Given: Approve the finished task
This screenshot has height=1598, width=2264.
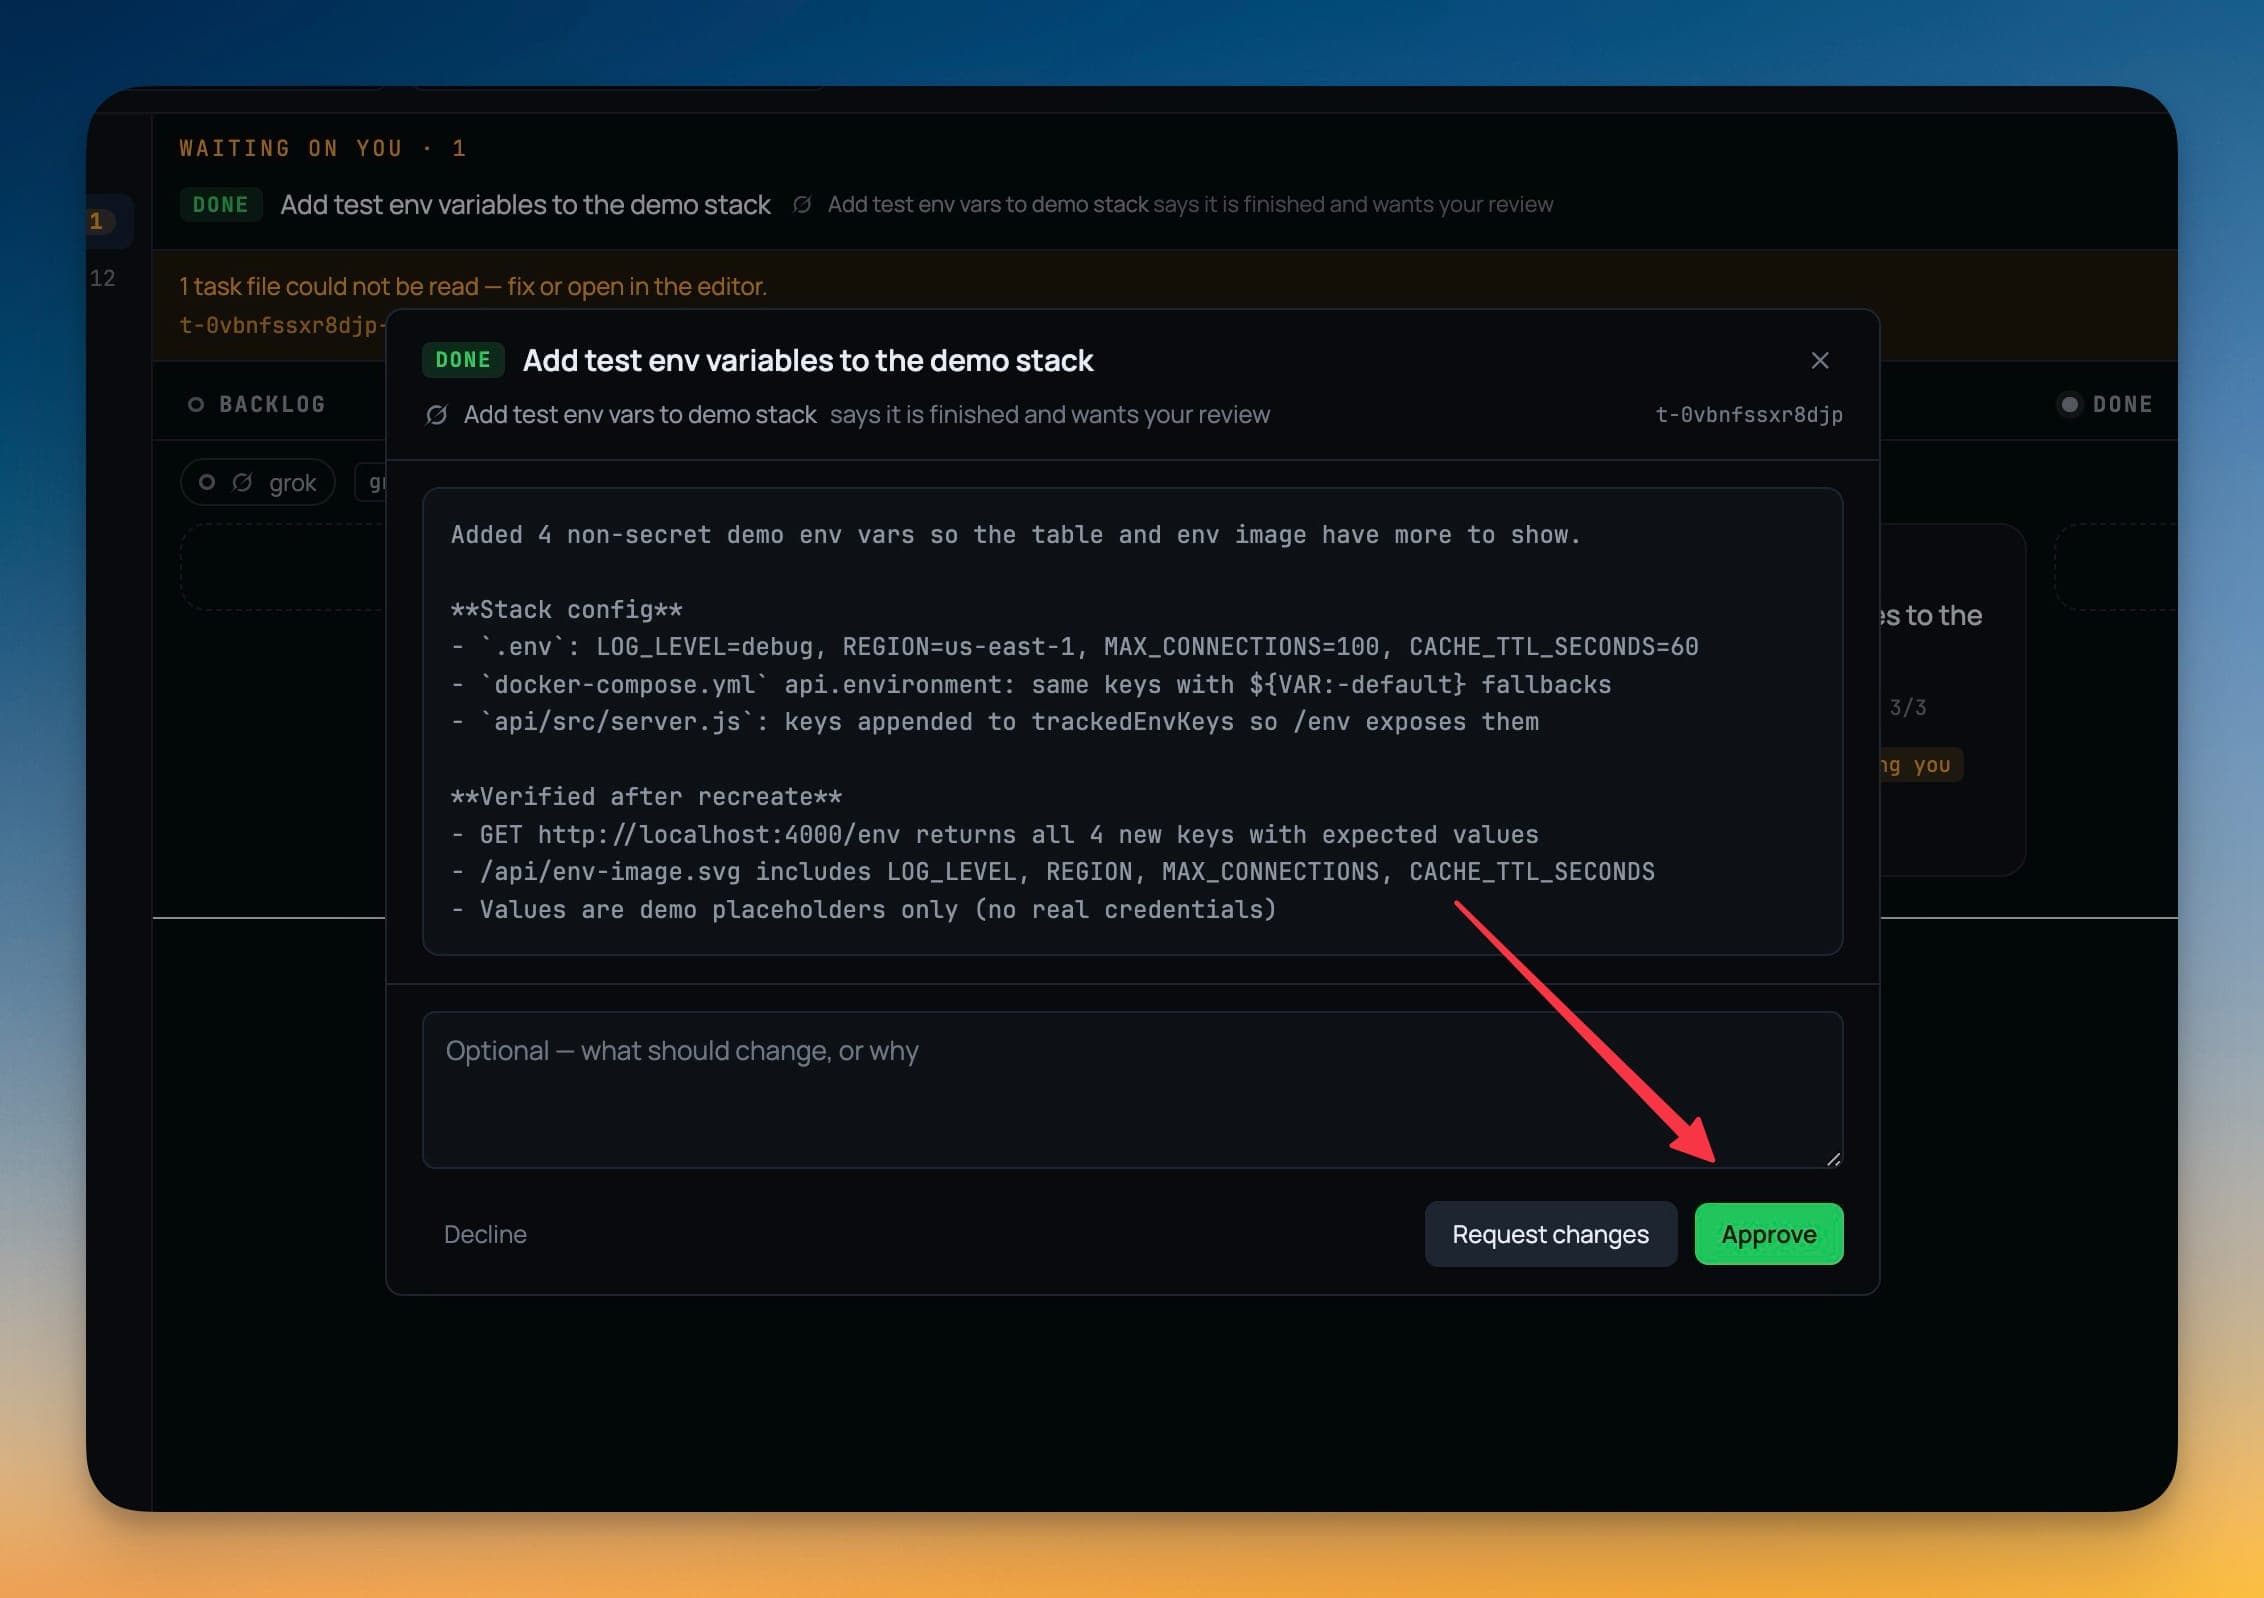Looking at the screenshot, I should 1768,1234.
